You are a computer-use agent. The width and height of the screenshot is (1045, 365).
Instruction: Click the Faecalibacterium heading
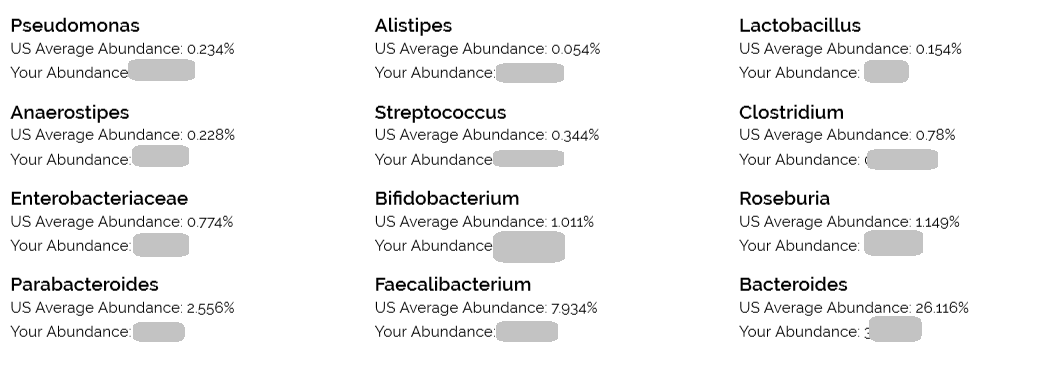[x=453, y=284]
